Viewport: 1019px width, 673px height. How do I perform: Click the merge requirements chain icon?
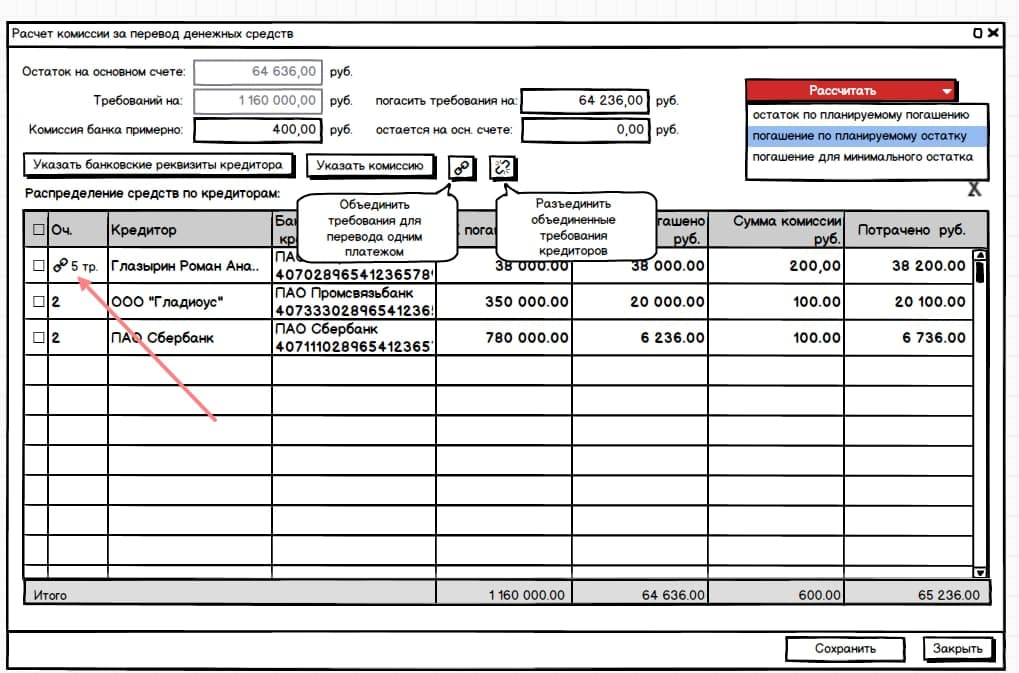coord(461,168)
